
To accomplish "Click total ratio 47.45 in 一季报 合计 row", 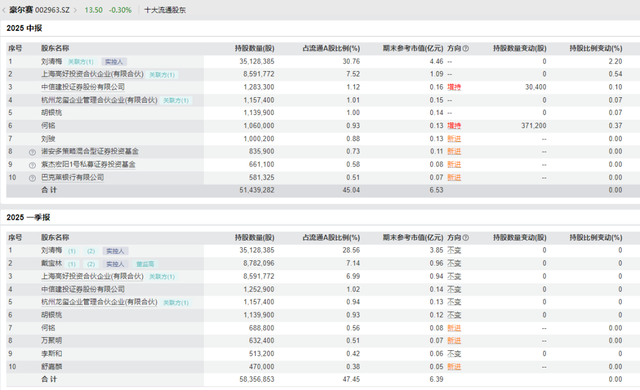I will point(351,379).
